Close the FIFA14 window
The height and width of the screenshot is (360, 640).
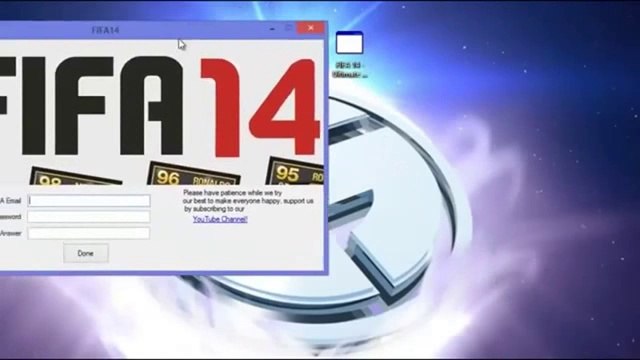coord(311,28)
